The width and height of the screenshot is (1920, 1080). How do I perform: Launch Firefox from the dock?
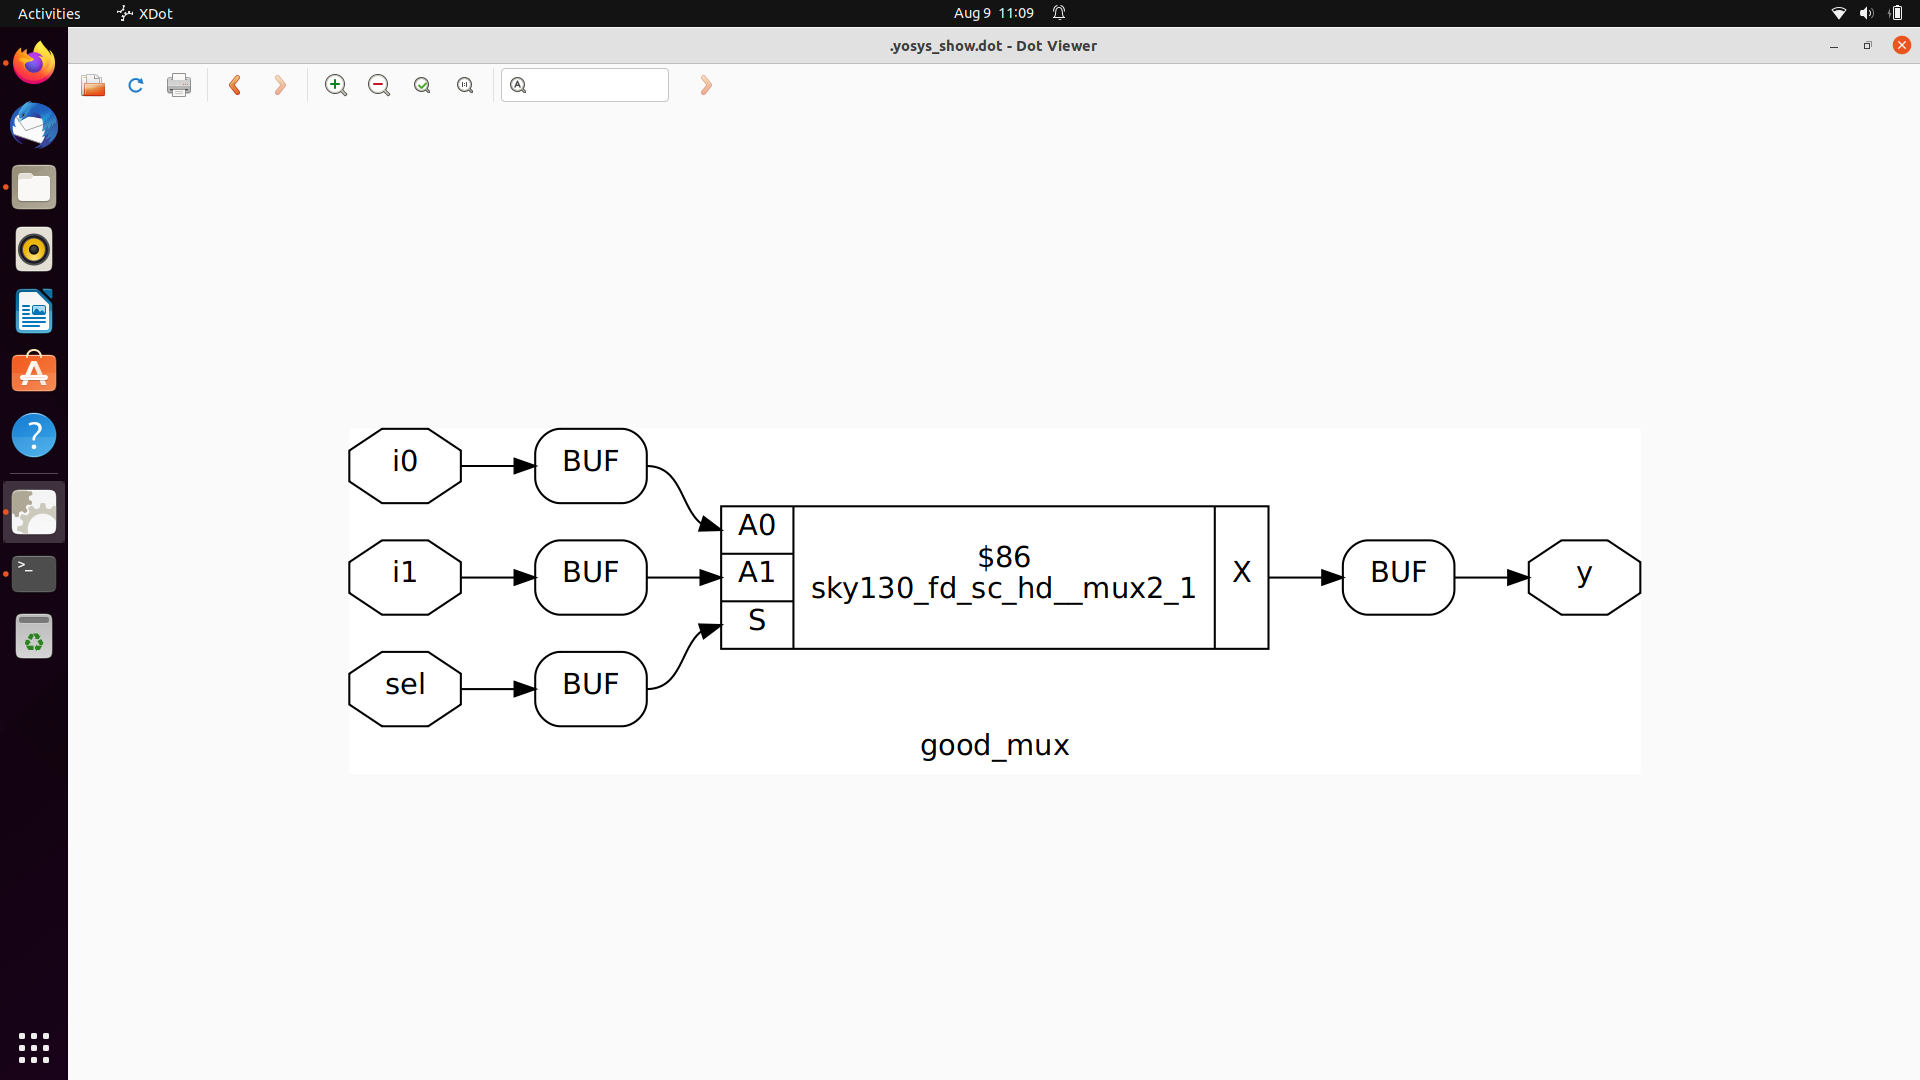coord(33,62)
